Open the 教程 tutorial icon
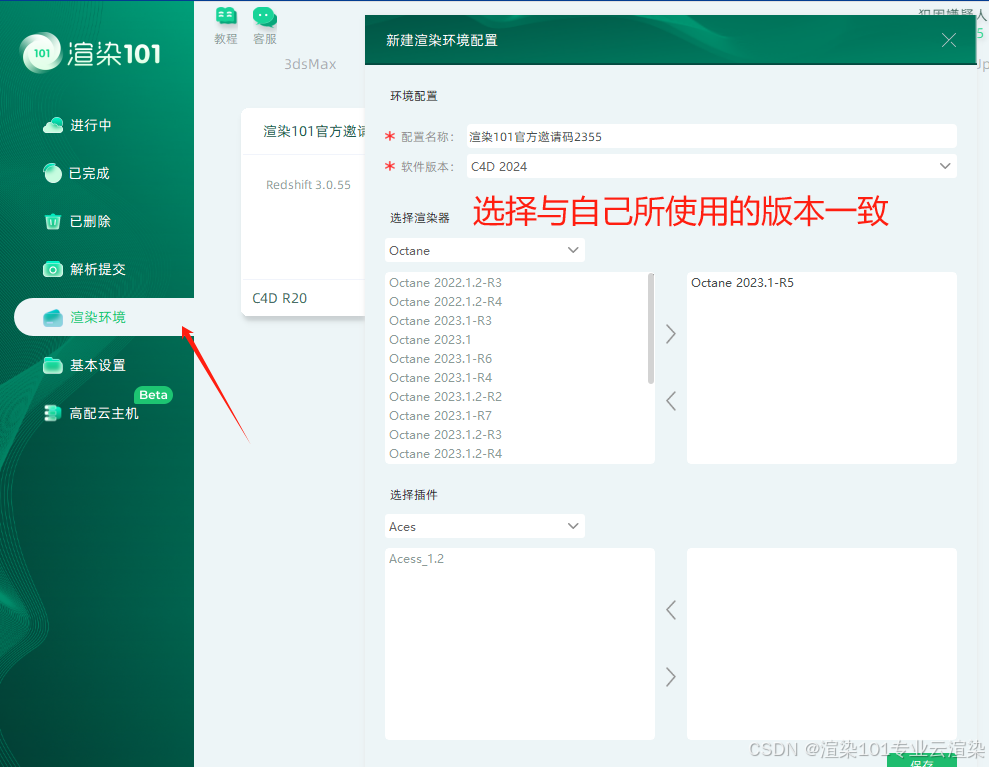The width and height of the screenshot is (989, 767). tap(226, 26)
